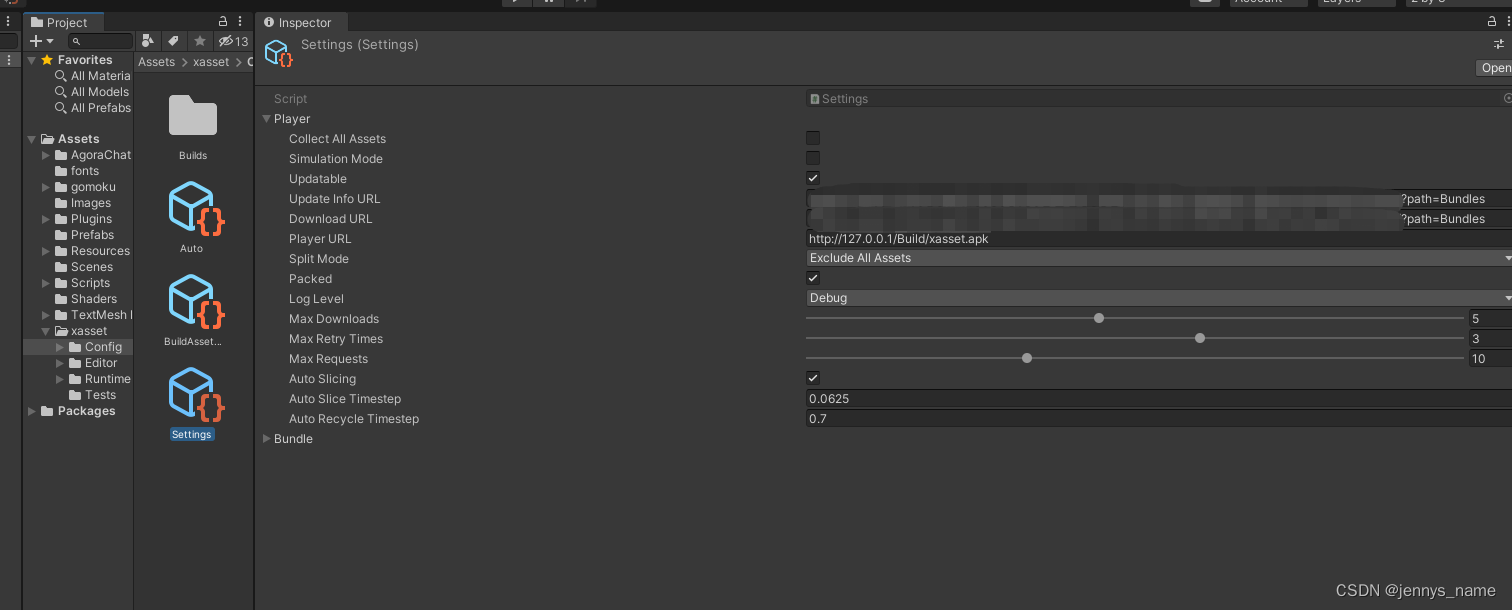This screenshot has height=610, width=1512.
Task: Open the search by type filter icon
Action: click(148, 41)
